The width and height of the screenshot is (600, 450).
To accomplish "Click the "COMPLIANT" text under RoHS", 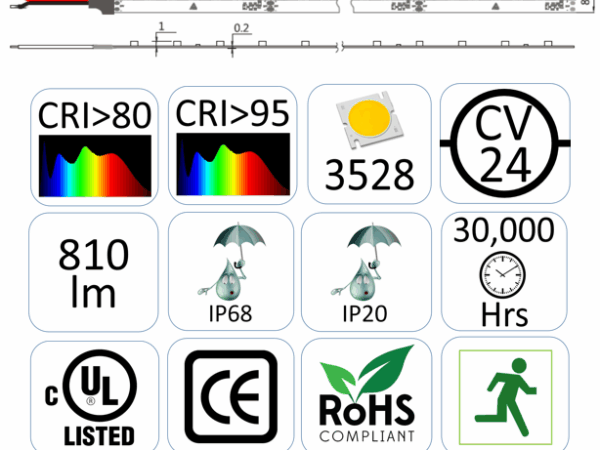I will pos(367,435).
